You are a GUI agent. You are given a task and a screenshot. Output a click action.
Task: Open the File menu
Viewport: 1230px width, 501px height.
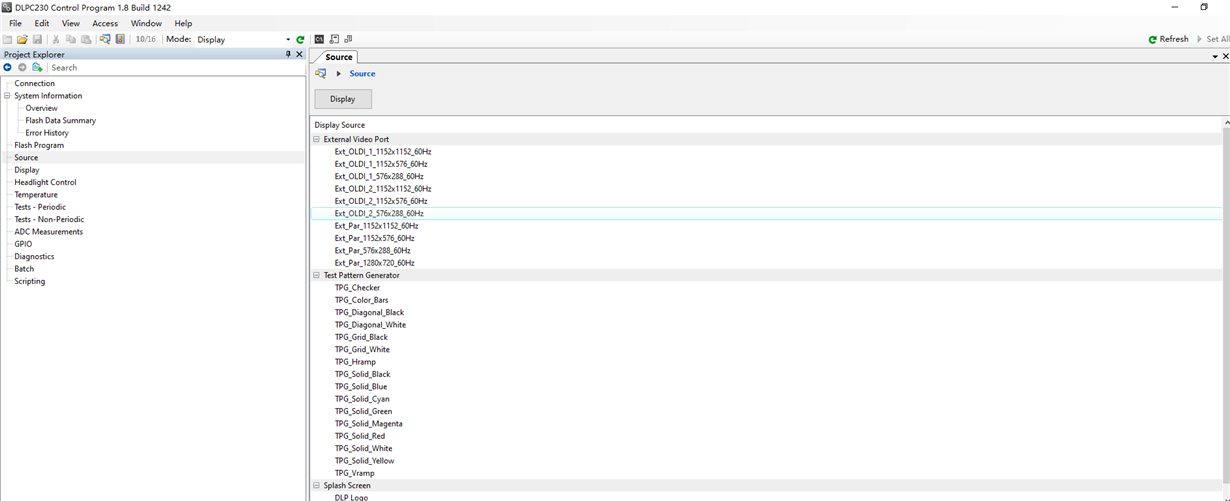[x=15, y=23]
